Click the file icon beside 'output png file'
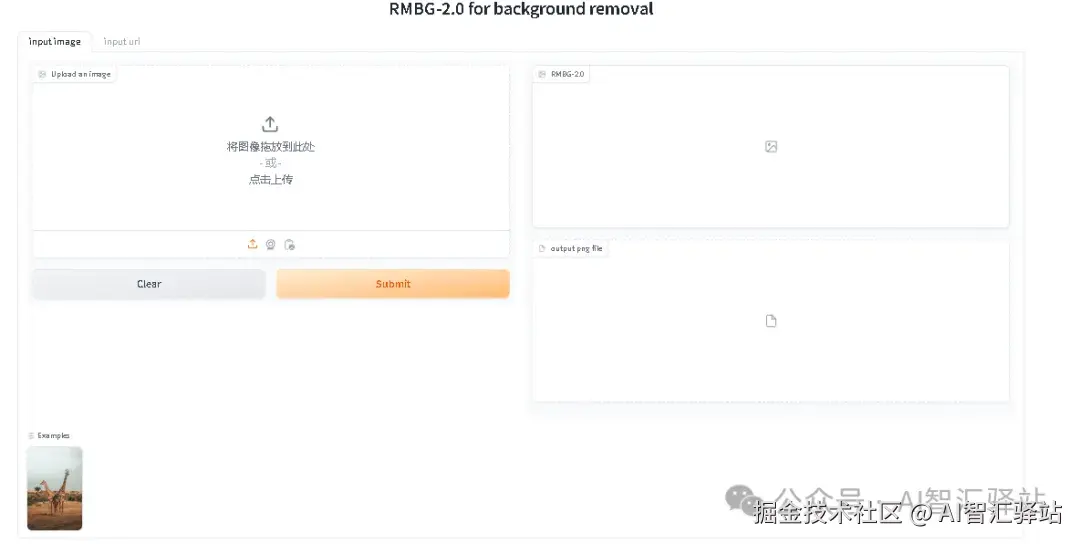1080x544 pixels. pos(542,249)
